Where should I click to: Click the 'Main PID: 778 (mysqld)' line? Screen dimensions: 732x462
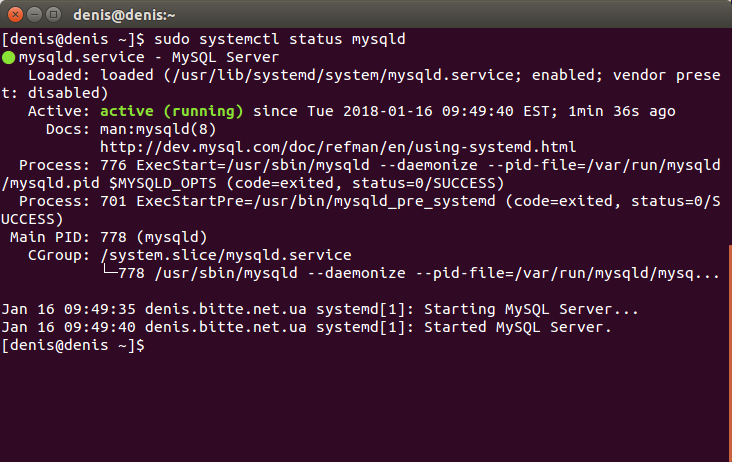point(108,238)
